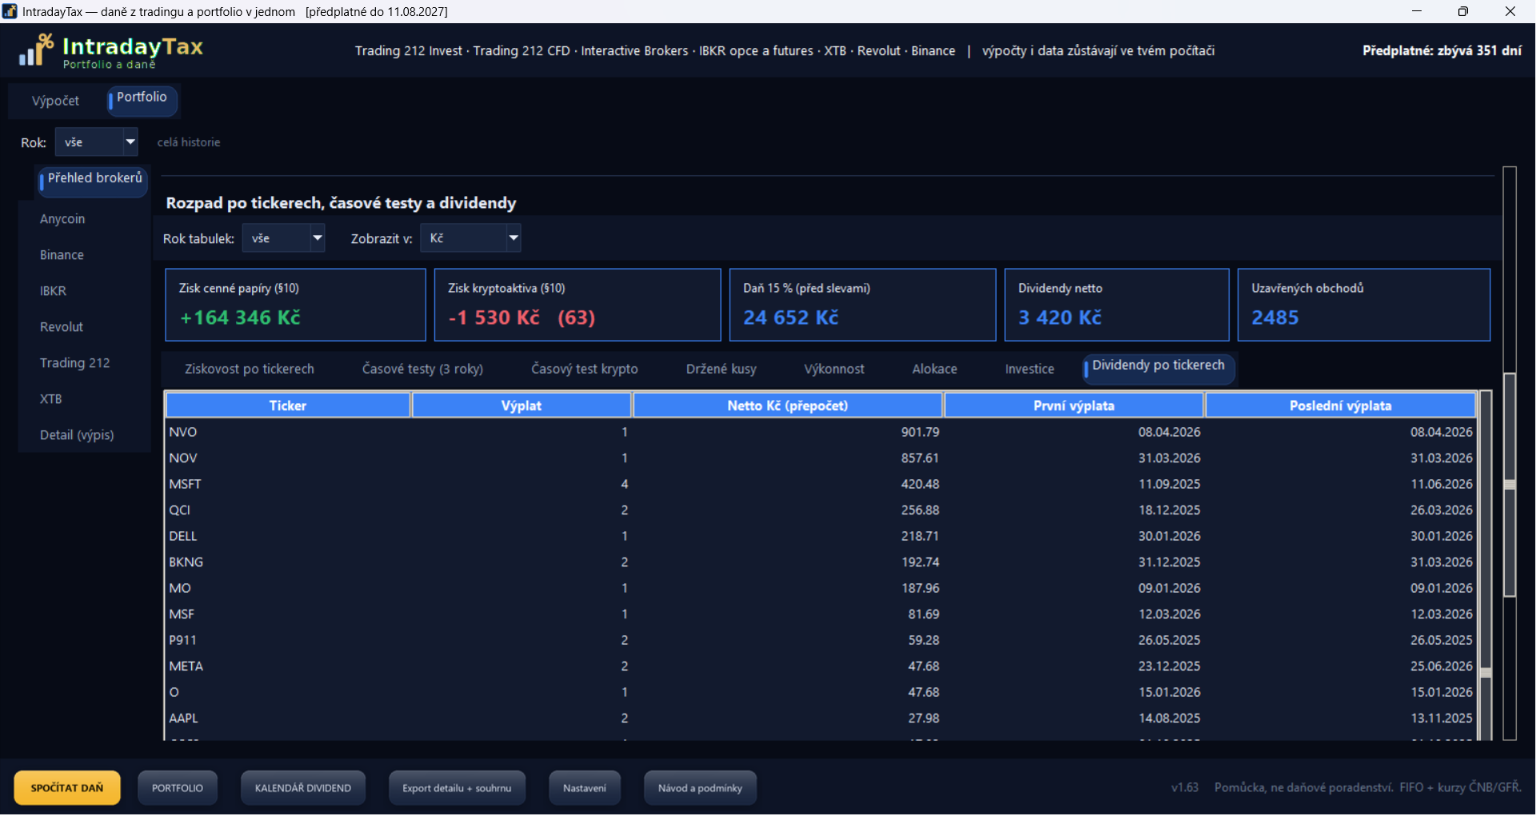Sort by Poslední výplata column header
Screen dimensions: 1536x815
click(x=1340, y=405)
